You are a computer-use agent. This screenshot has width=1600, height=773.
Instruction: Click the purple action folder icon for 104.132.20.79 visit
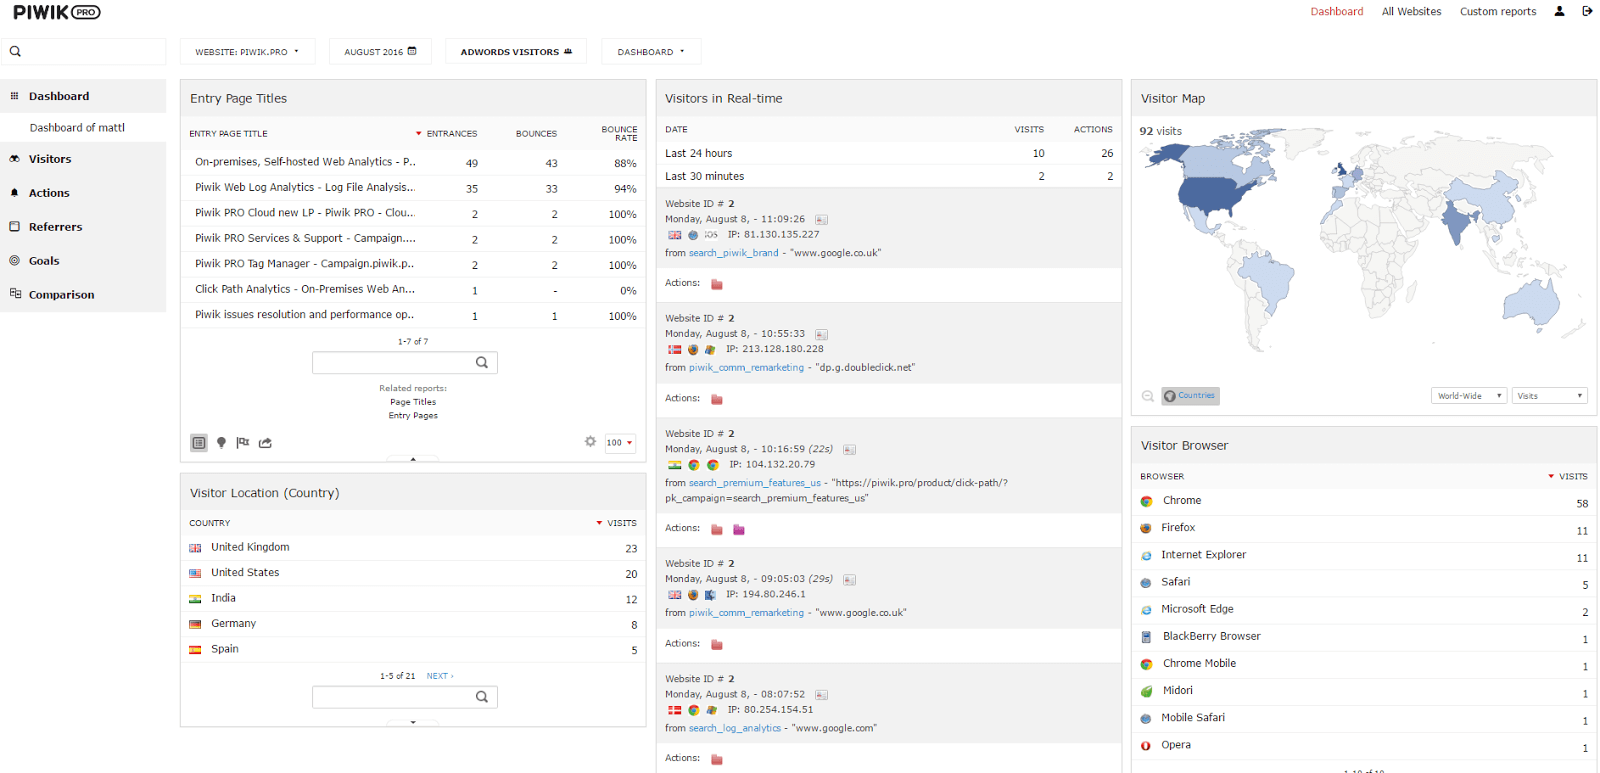pos(739,529)
